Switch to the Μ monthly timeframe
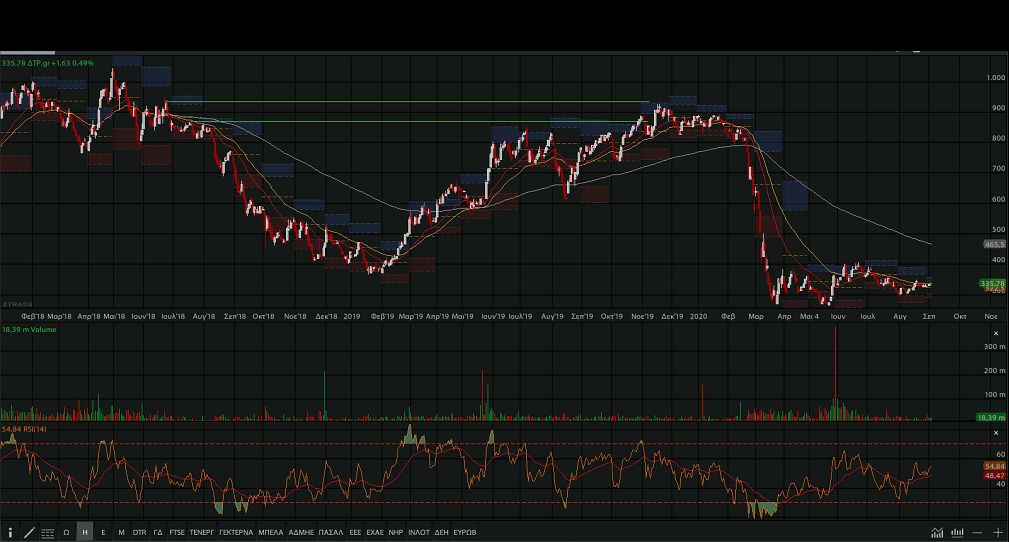1009x542 pixels. [121, 532]
